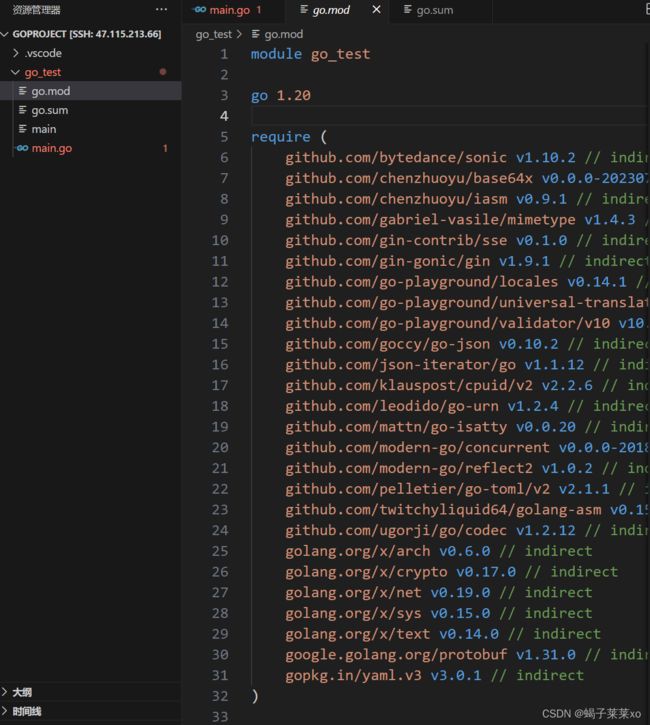Click go.mod in the breadcrumb path
Image resolution: width=650 pixels, height=725 pixels.
[284, 34]
